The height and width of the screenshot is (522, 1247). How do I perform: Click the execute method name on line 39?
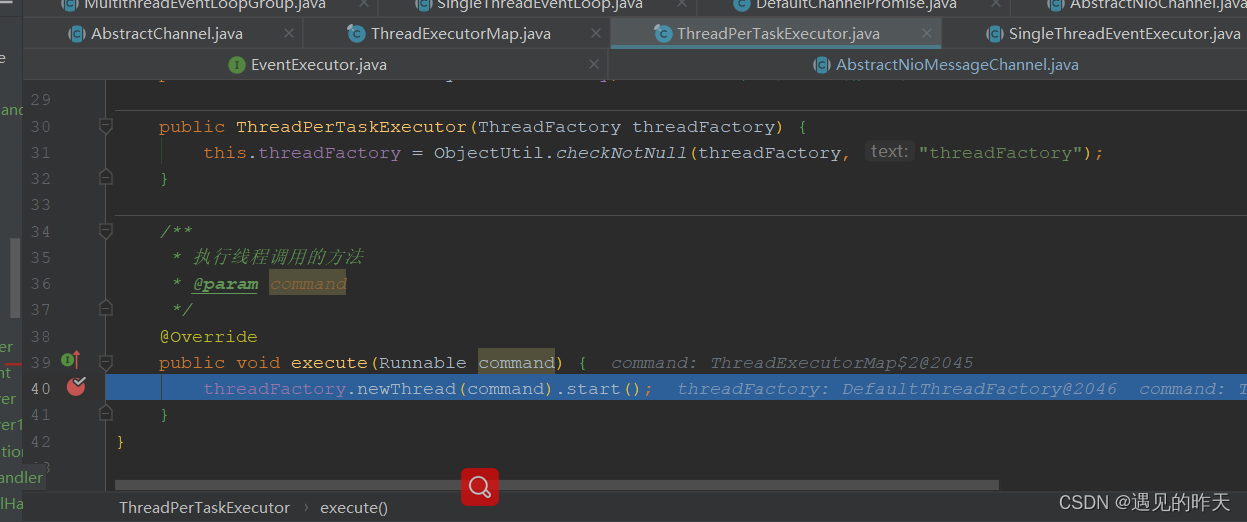coord(329,363)
